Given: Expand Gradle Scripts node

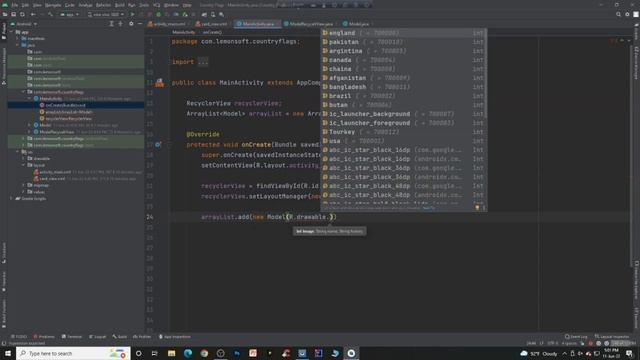Looking at the screenshot, I should (x=11, y=198).
